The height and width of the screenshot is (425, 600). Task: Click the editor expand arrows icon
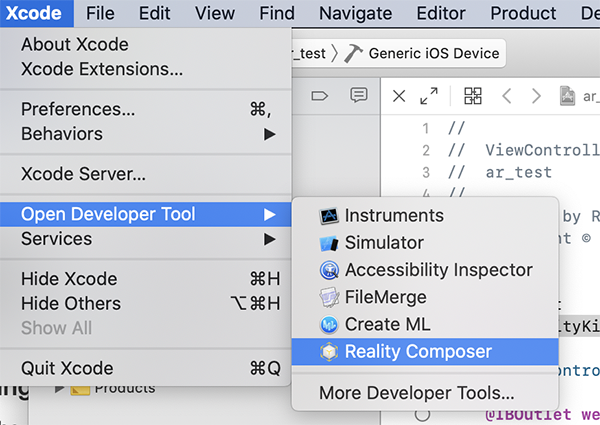coord(429,96)
